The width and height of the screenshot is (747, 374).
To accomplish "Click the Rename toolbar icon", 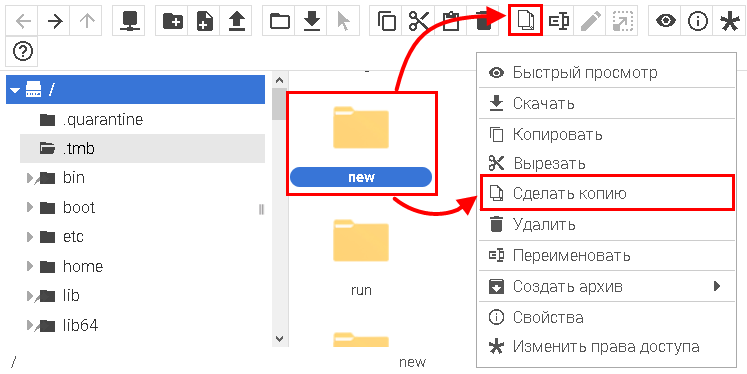I will pos(558,21).
